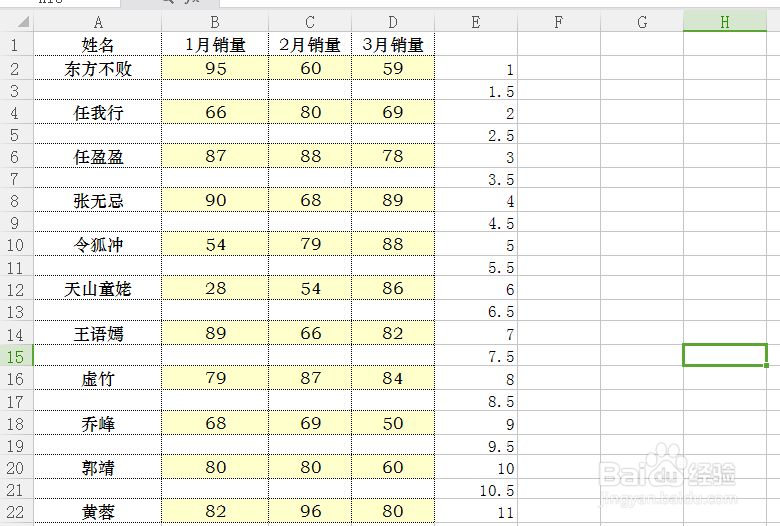780x526 pixels.
Task: Select row 9 header
Action: [x=16, y=222]
